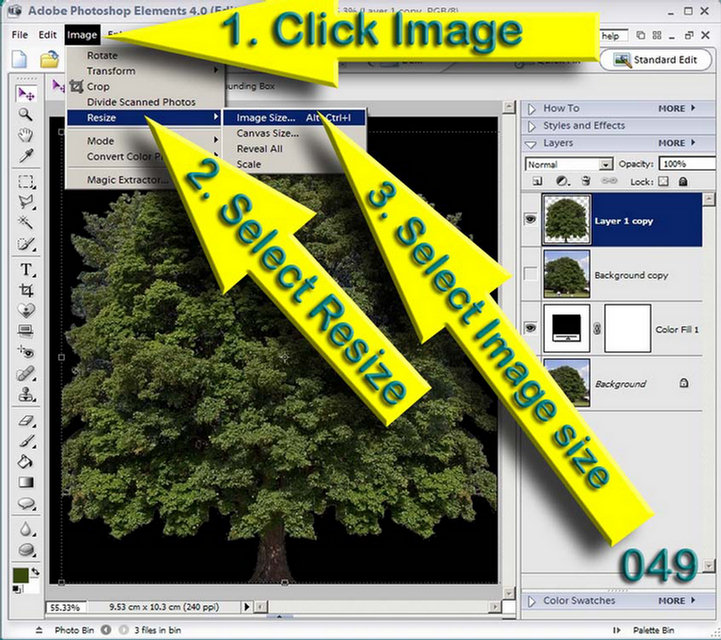This screenshot has width=721, height=640.
Task: Click the Standard Edit button
Action: click(x=656, y=60)
